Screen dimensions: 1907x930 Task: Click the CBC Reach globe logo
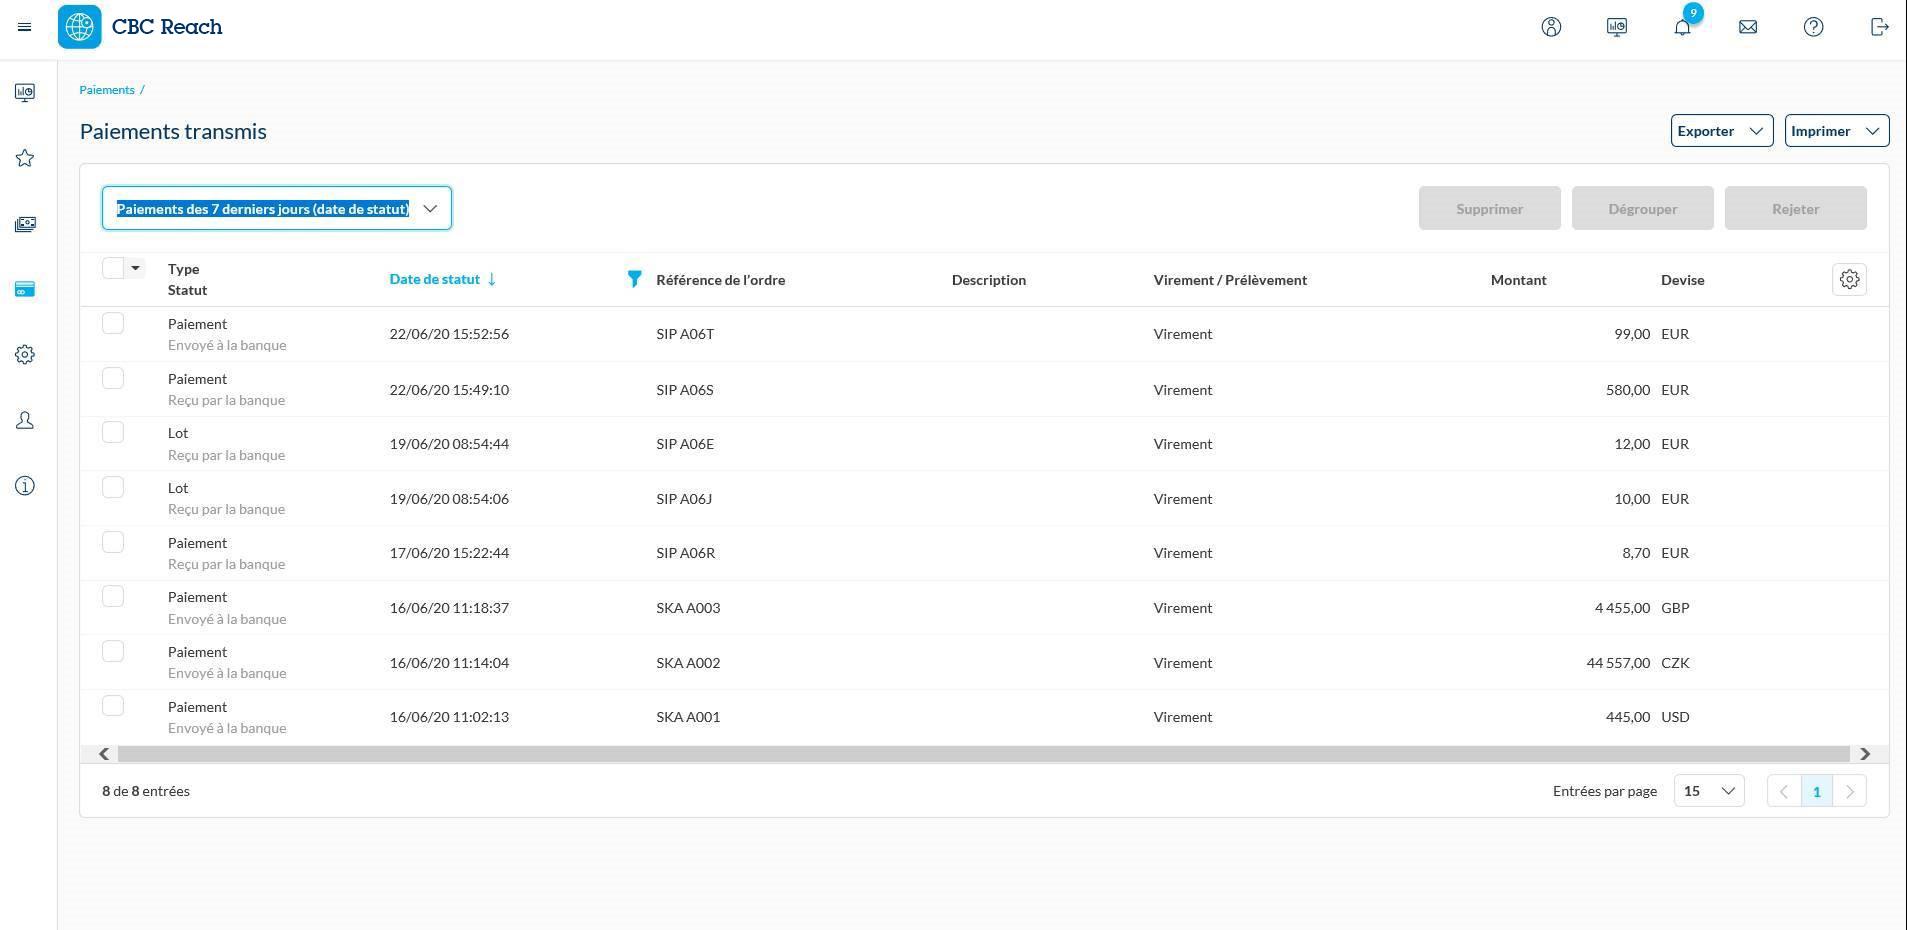point(80,27)
